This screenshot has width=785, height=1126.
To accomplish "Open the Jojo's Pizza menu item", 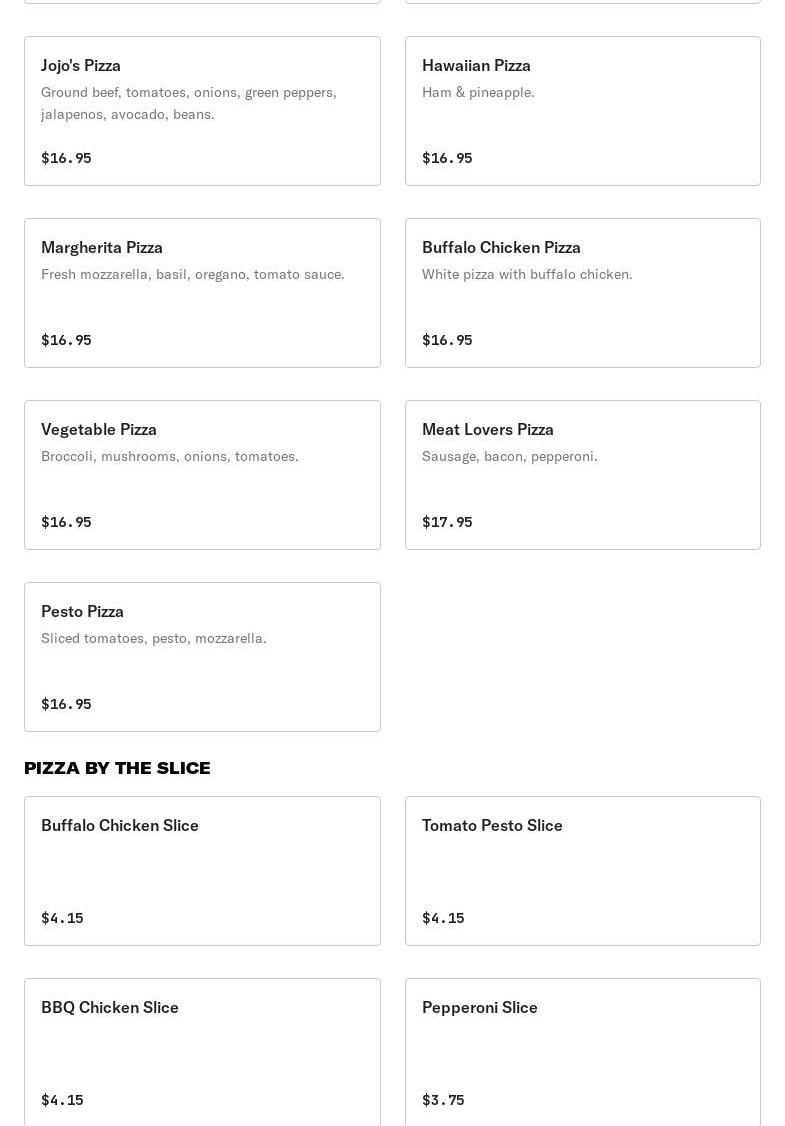I will [202, 111].
